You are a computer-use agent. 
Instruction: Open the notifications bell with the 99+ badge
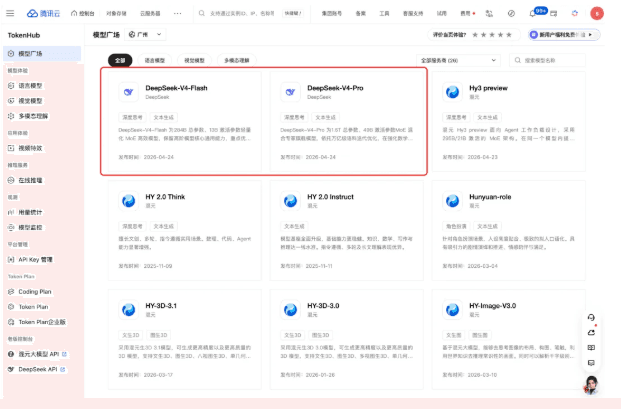[533, 13]
